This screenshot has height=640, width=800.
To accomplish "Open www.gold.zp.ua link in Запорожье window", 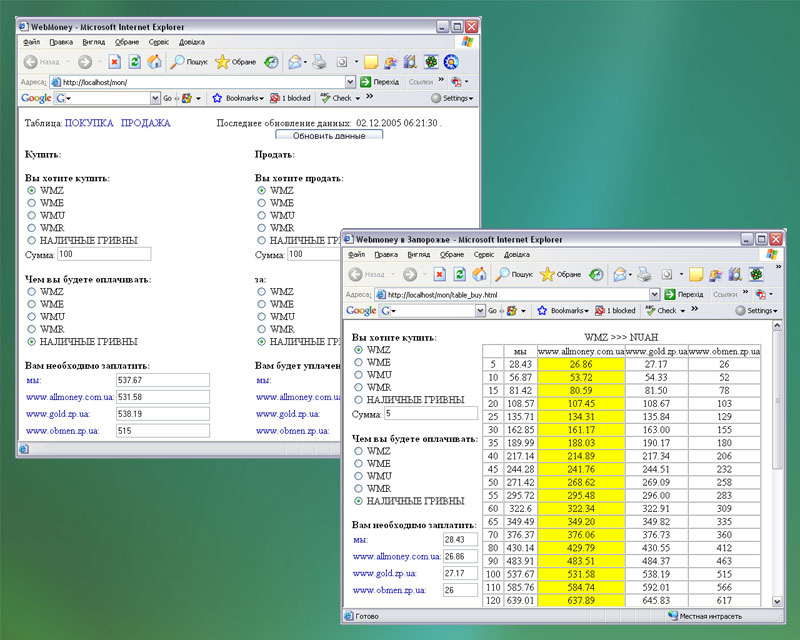I will coord(384,573).
